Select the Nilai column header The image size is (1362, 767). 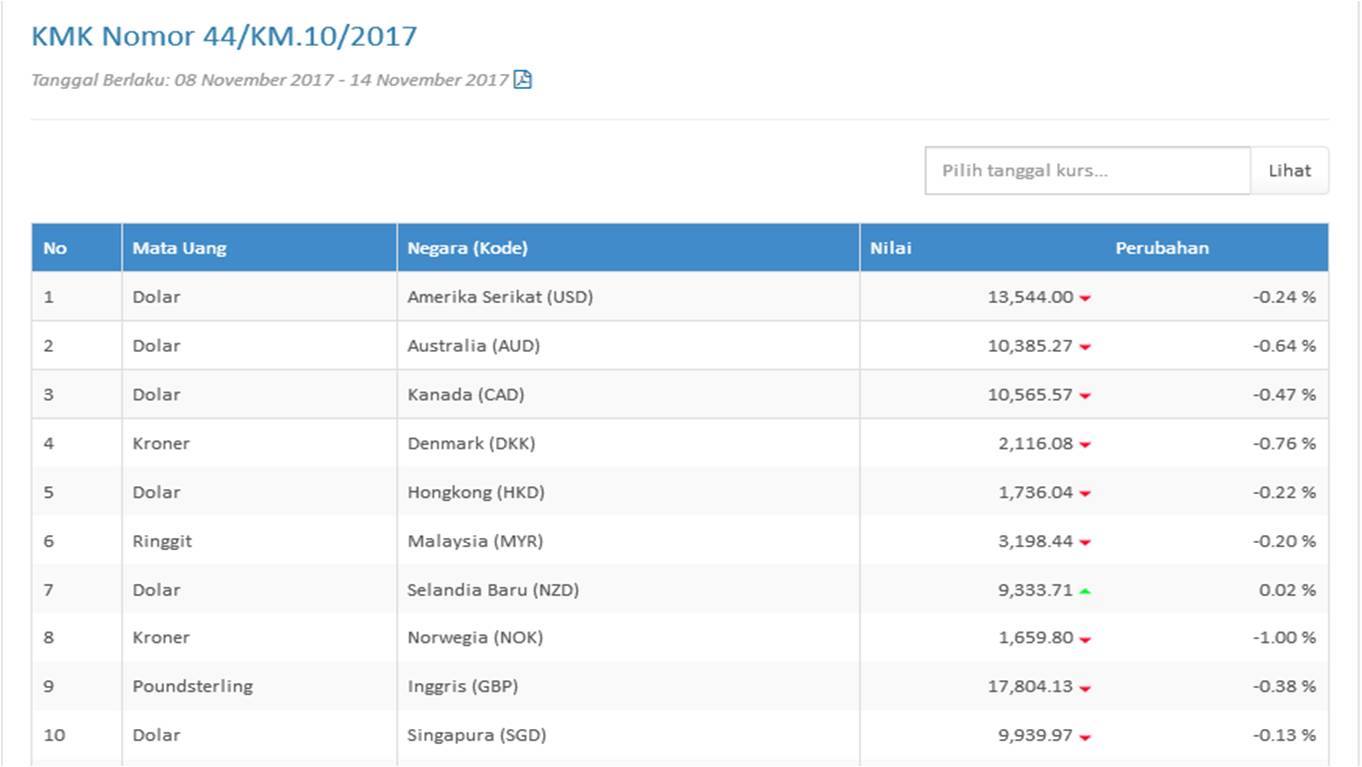coord(890,248)
